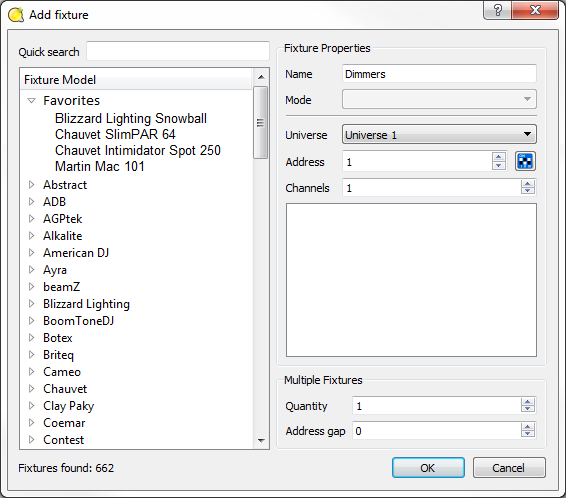
Task: Confirm with the OK button
Action: (x=428, y=468)
